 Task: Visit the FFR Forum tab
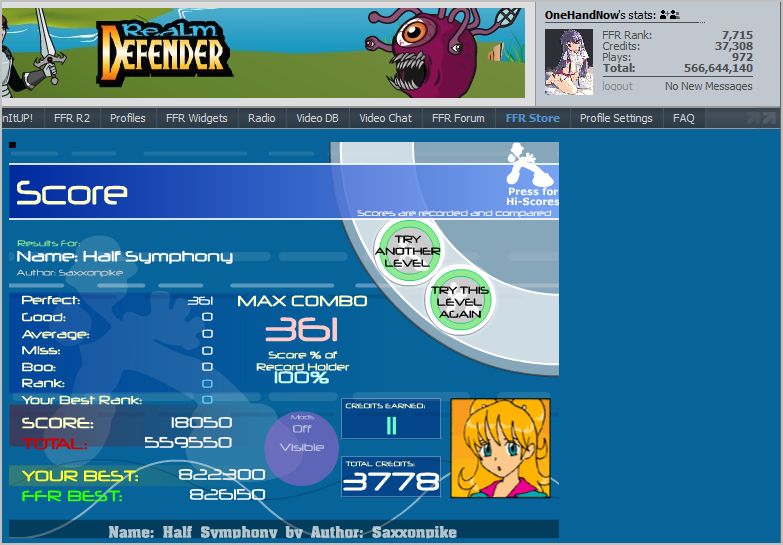pos(458,118)
